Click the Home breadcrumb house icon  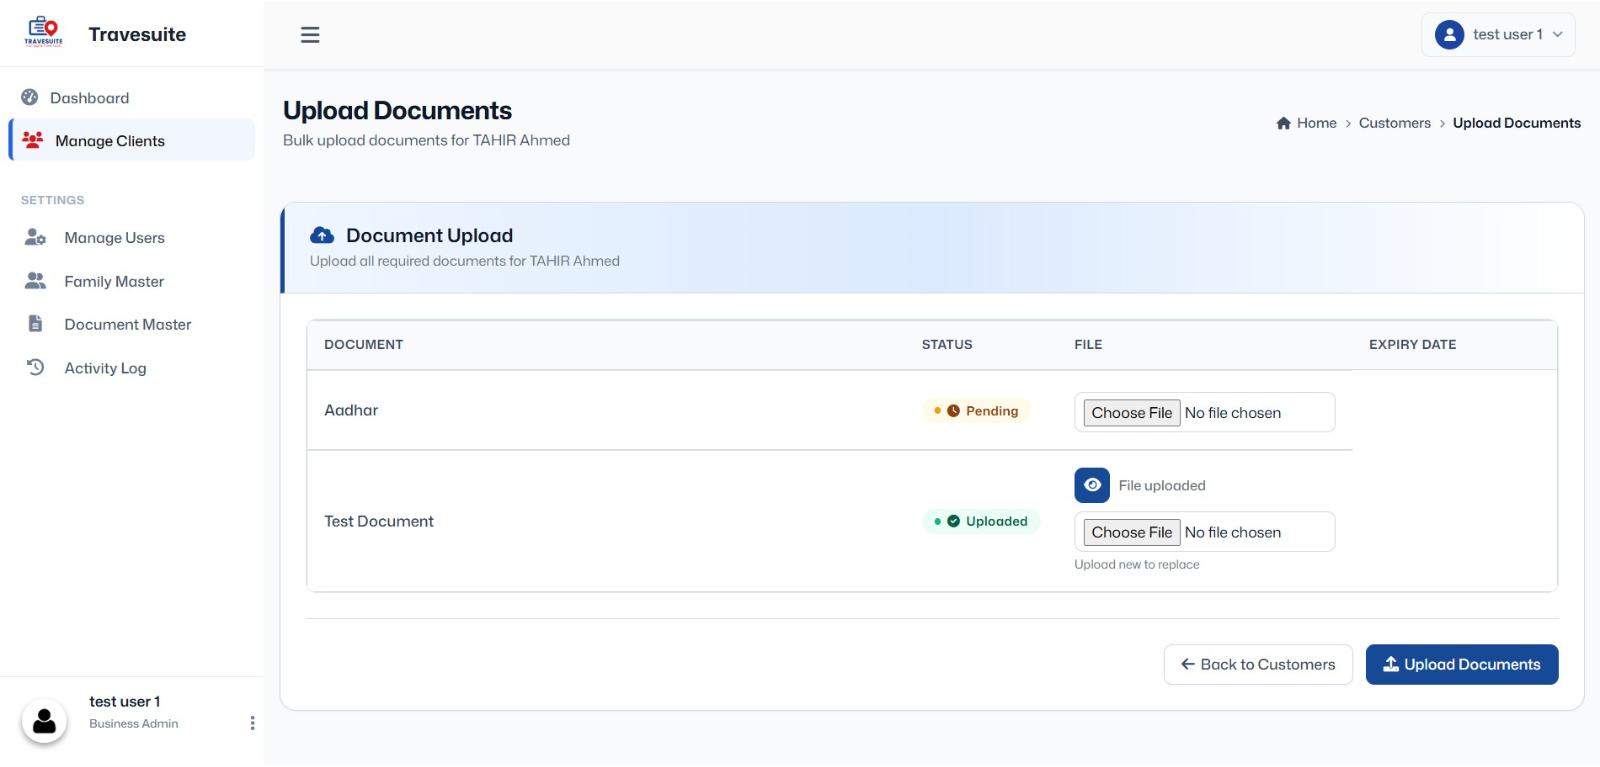(x=1284, y=123)
